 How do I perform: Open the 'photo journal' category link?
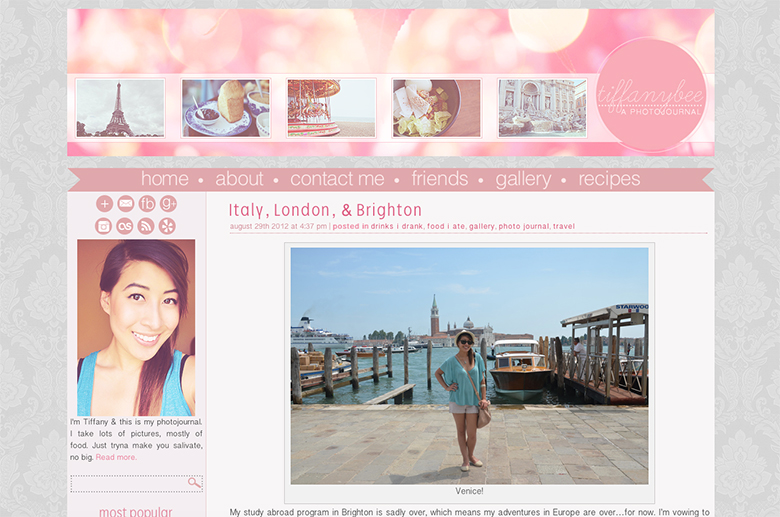tap(524, 226)
